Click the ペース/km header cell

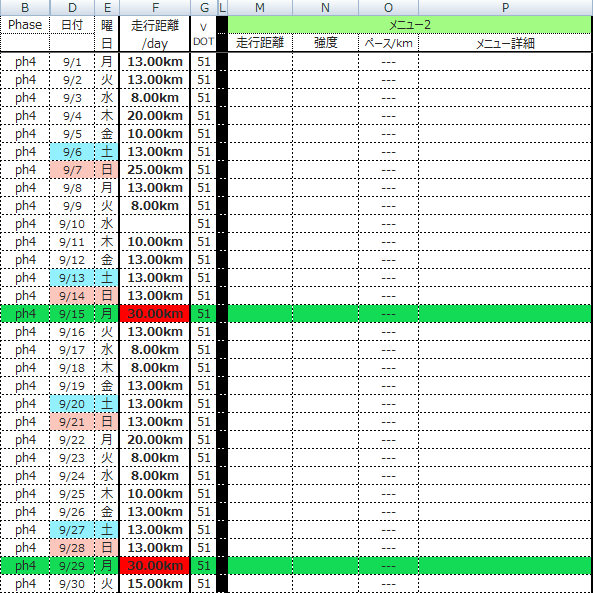[x=388, y=43]
